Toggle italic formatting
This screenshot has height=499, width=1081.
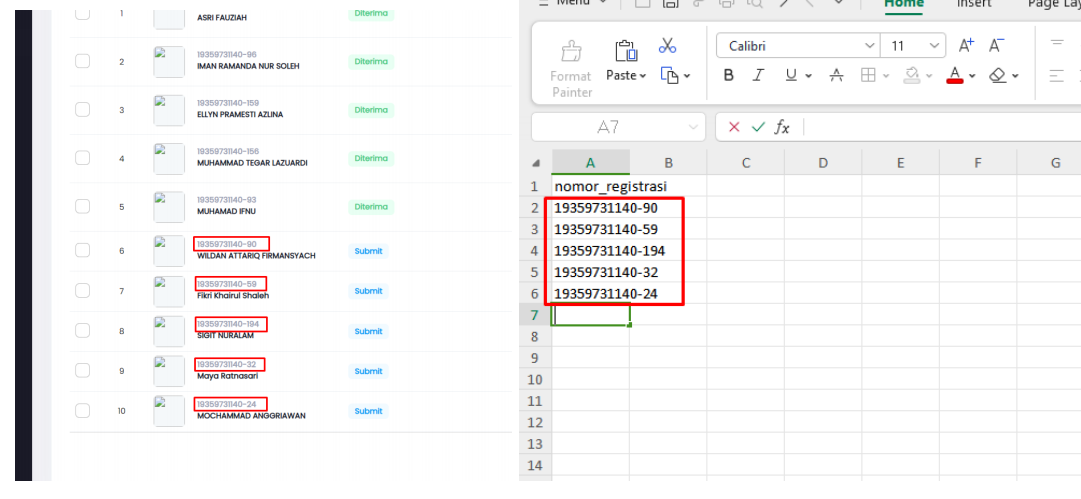760,75
